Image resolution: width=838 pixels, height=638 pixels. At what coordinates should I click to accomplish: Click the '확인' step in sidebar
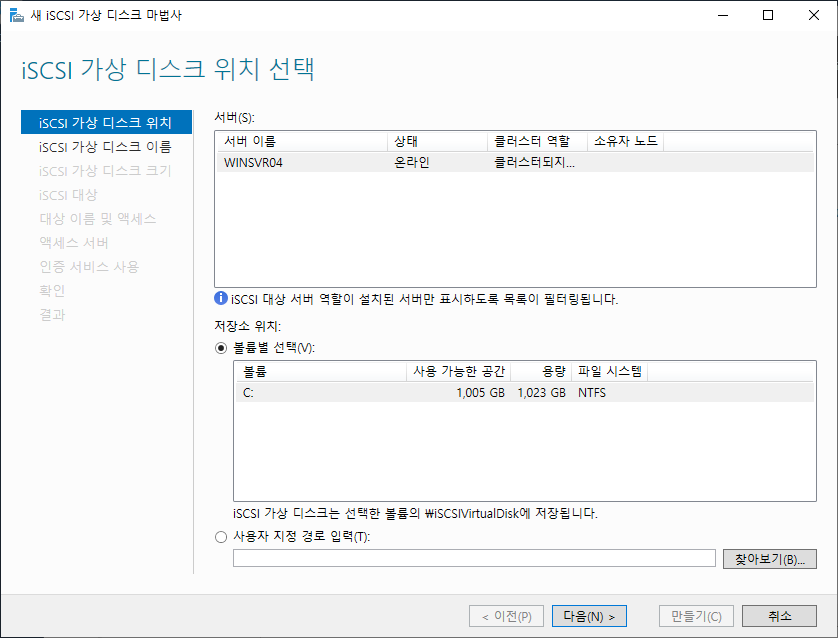52,291
